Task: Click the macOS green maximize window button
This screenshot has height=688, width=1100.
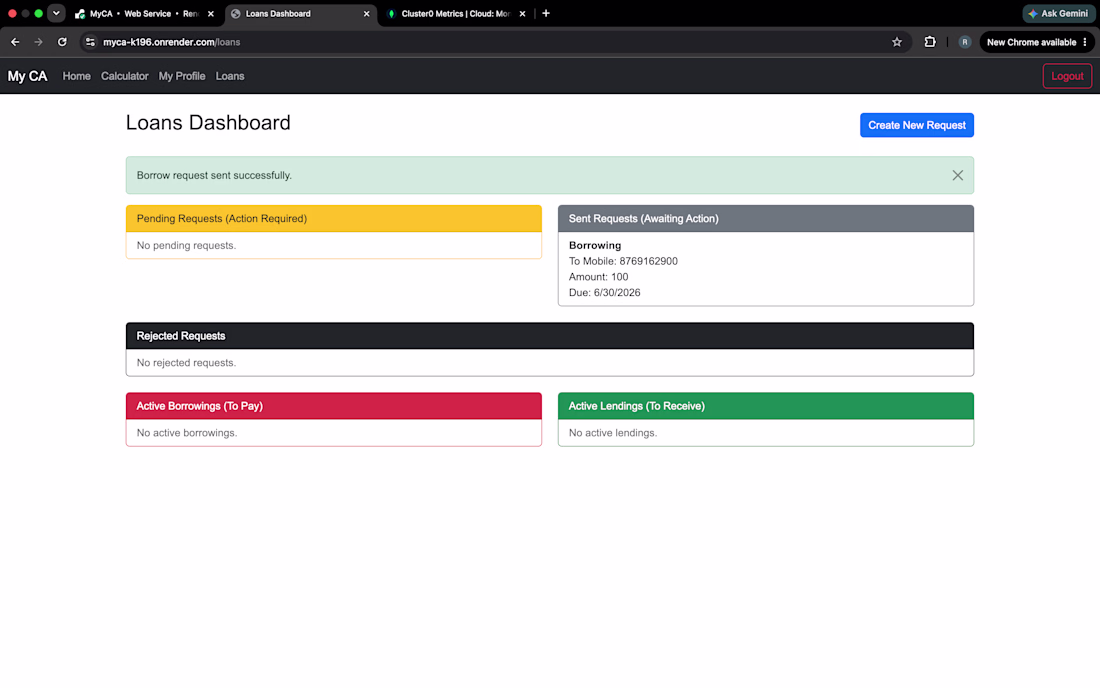Action: click(x=39, y=13)
